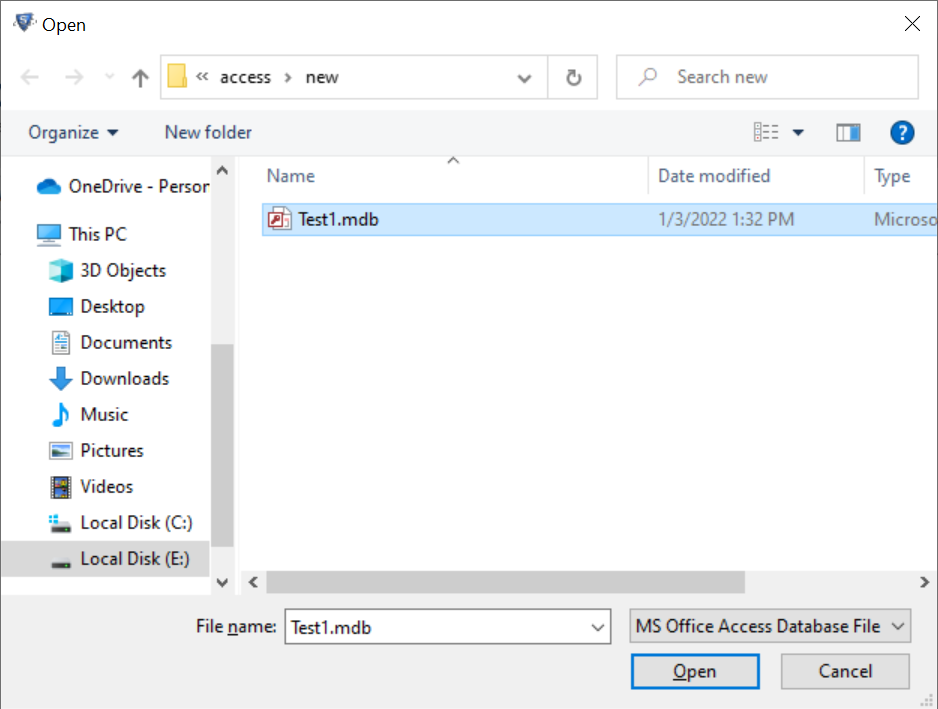Click the Music note icon
Image resolution: width=938 pixels, height=709 pixels.
(x=60, y=415)
